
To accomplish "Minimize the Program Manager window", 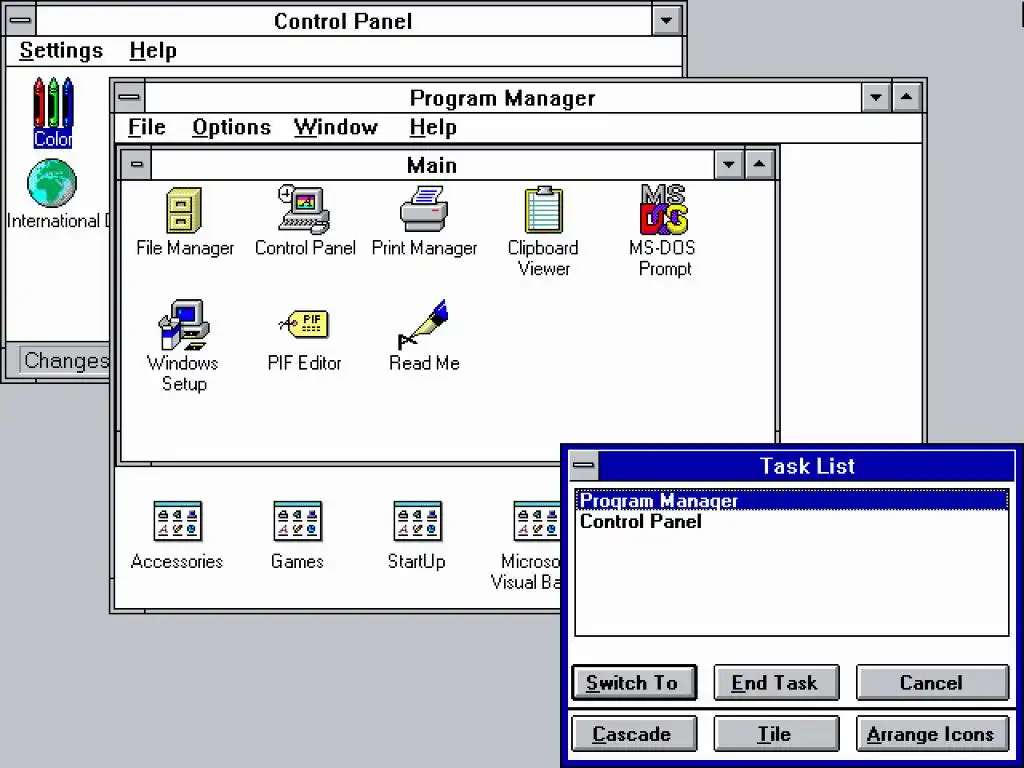I will coord(875,98).
